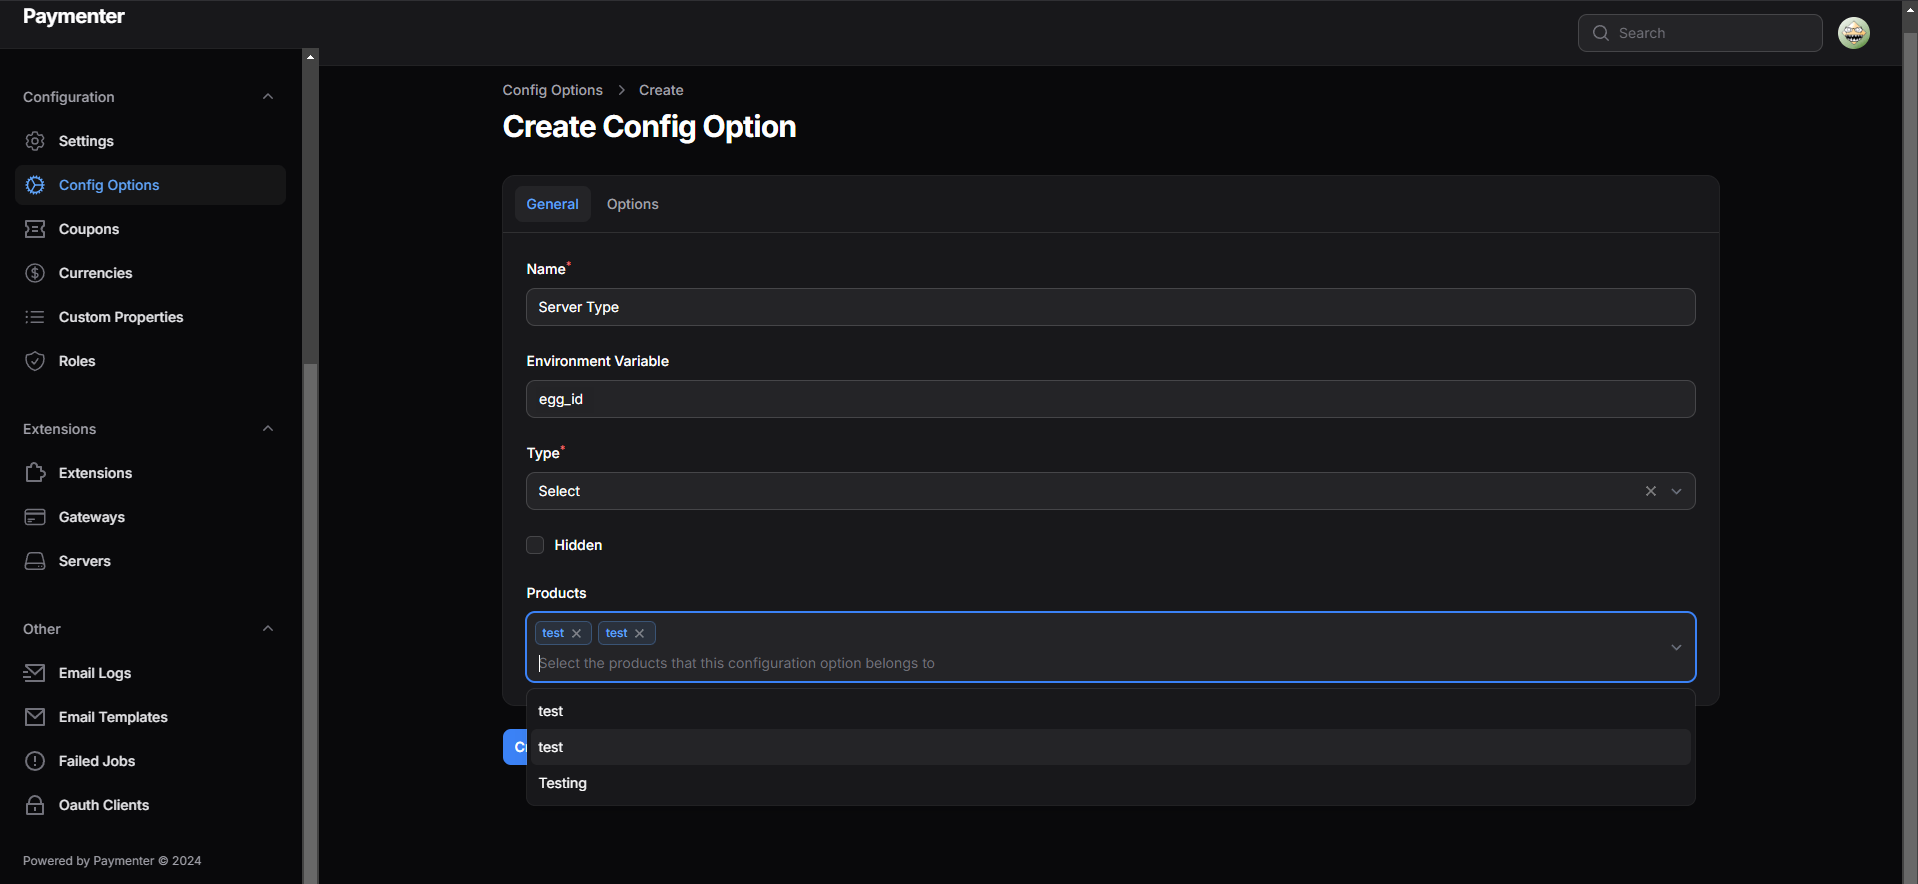Enable the Hidden checkbox
1918x884 pixels.
tap(535, 545)
